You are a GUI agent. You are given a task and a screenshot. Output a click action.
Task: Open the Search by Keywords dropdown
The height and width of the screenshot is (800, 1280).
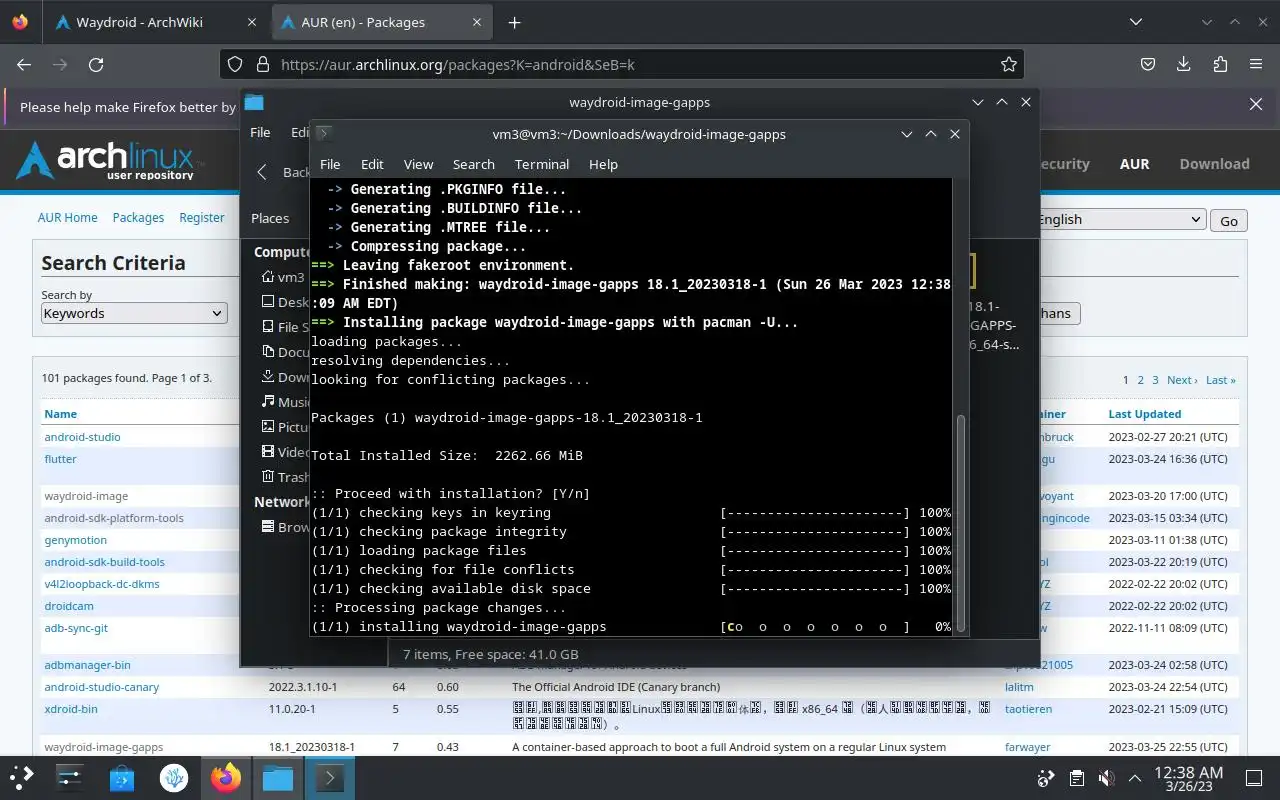click(134, 313)
